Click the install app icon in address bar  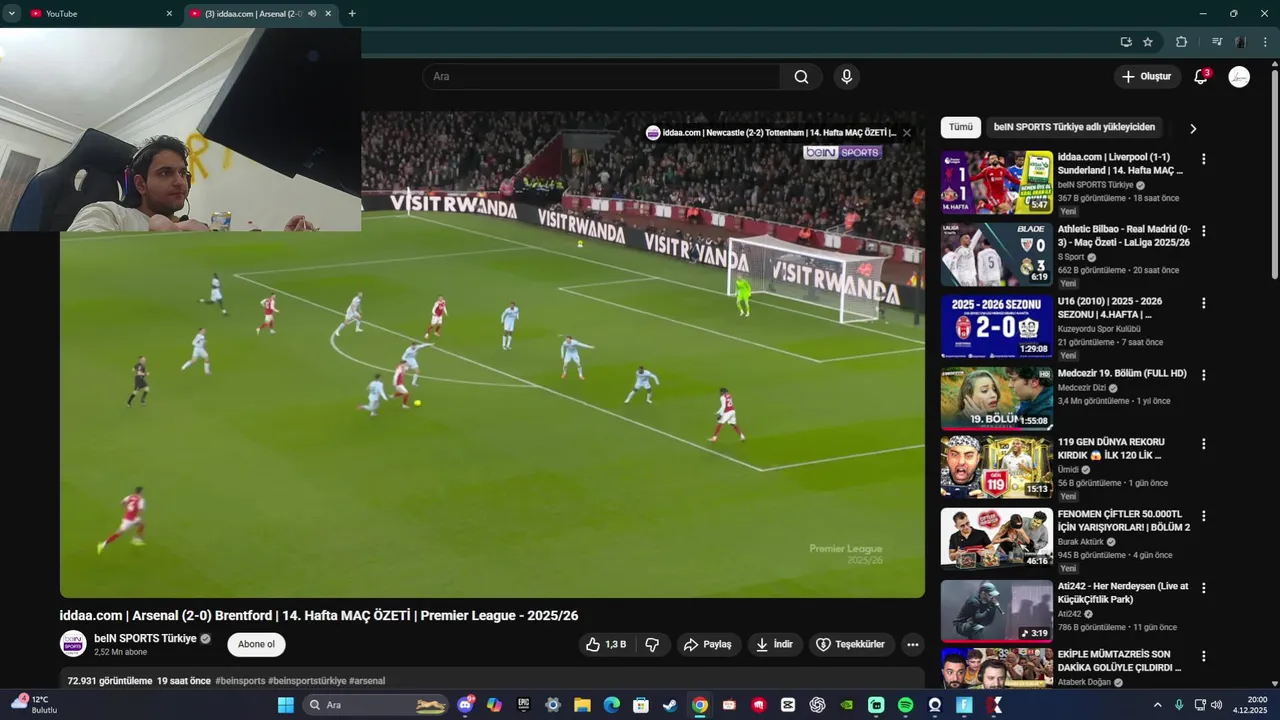click(1126, 42)
